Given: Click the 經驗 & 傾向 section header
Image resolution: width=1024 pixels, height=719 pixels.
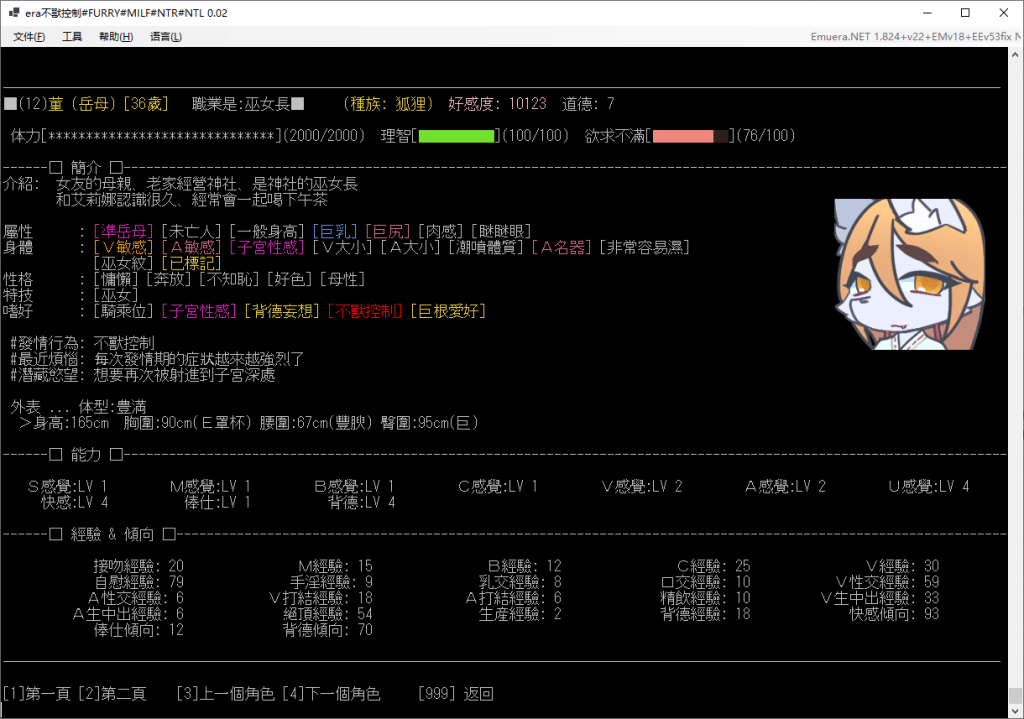Looking at the screenshot, I should [x=112, y=534].
